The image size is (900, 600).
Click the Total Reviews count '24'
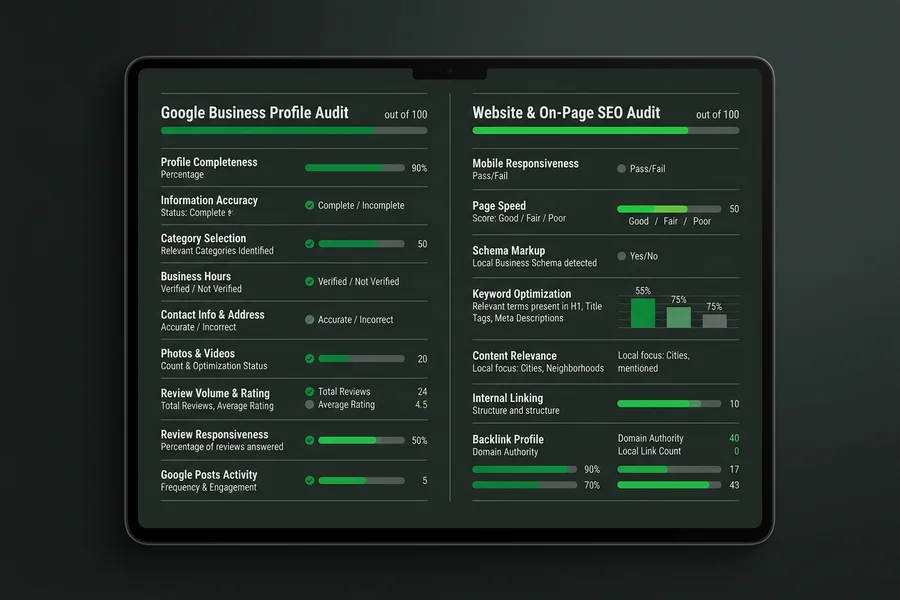point(422,391)
